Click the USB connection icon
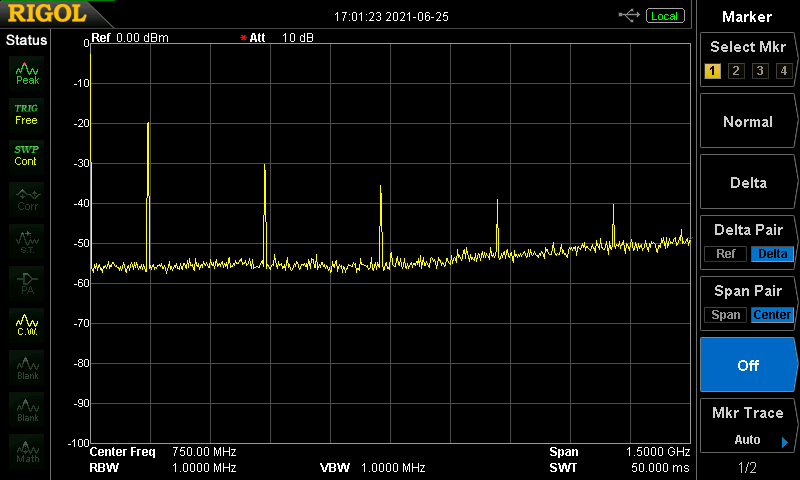The height and width of the screenshot is (480, 800). coord(629,15)
